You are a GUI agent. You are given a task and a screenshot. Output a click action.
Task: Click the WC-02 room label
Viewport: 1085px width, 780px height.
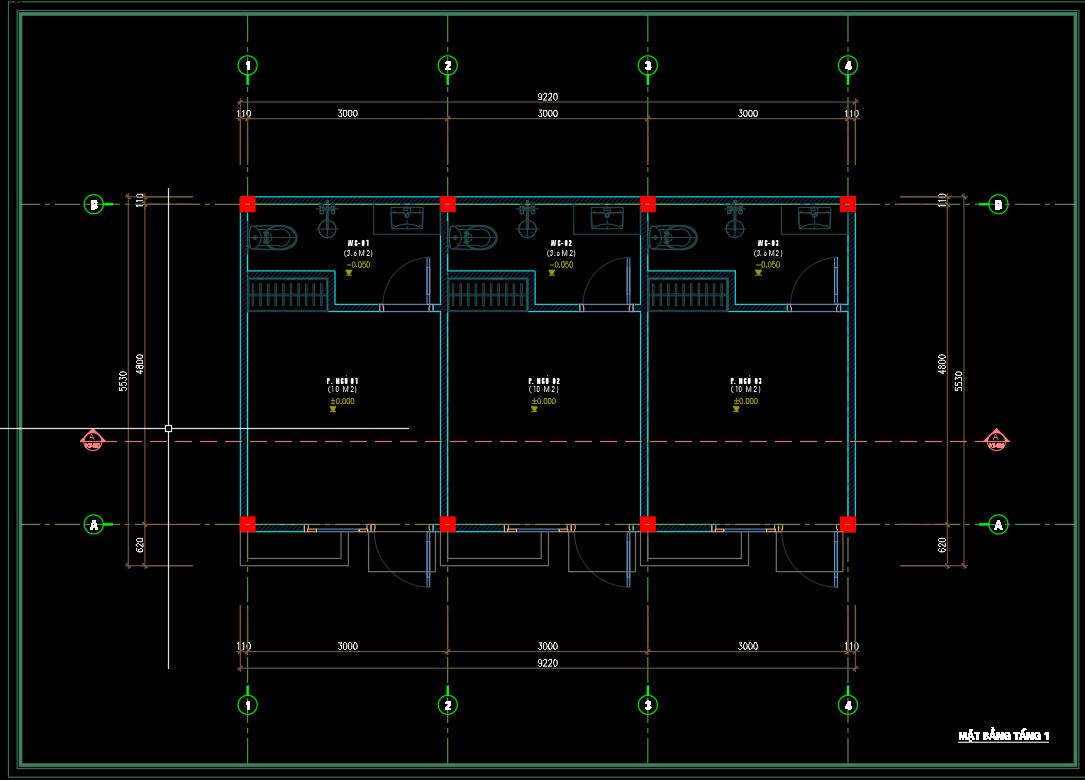point(561,244)
